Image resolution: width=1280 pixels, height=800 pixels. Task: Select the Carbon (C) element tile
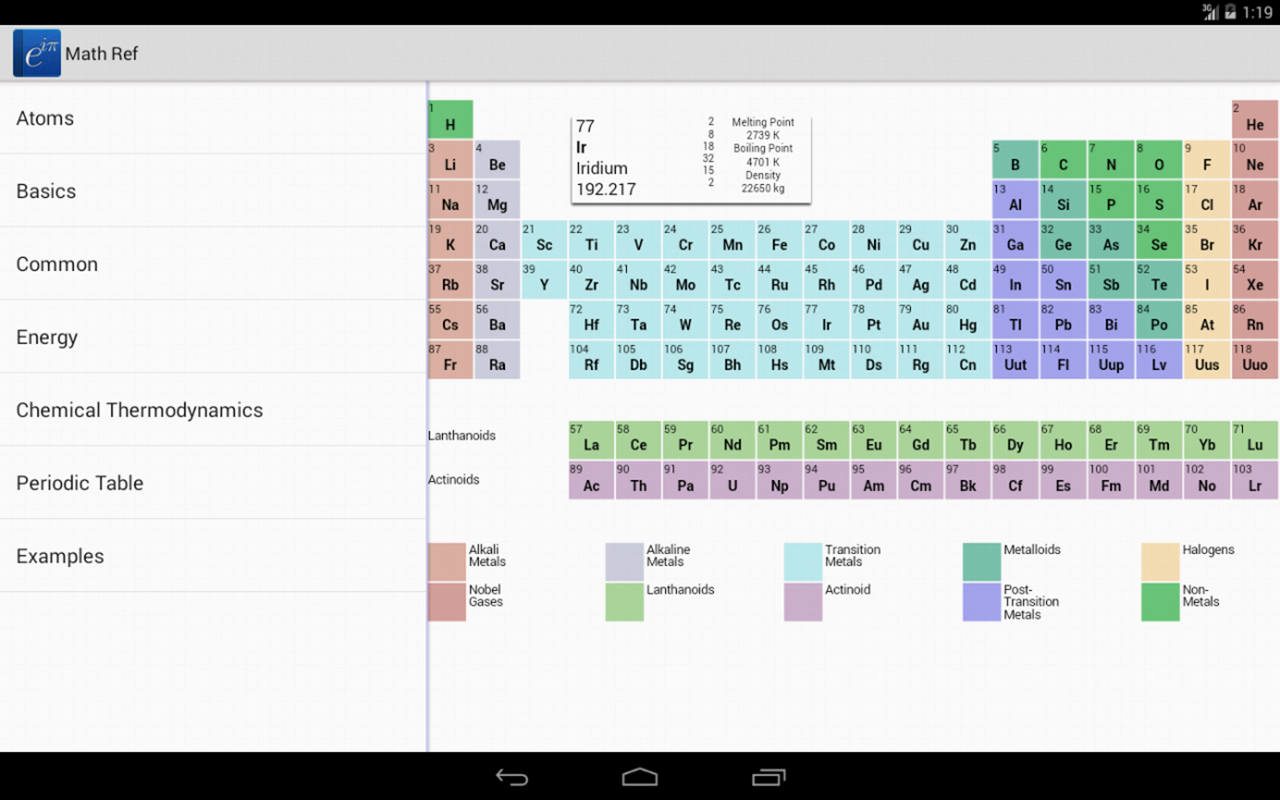coord(1062,159)
